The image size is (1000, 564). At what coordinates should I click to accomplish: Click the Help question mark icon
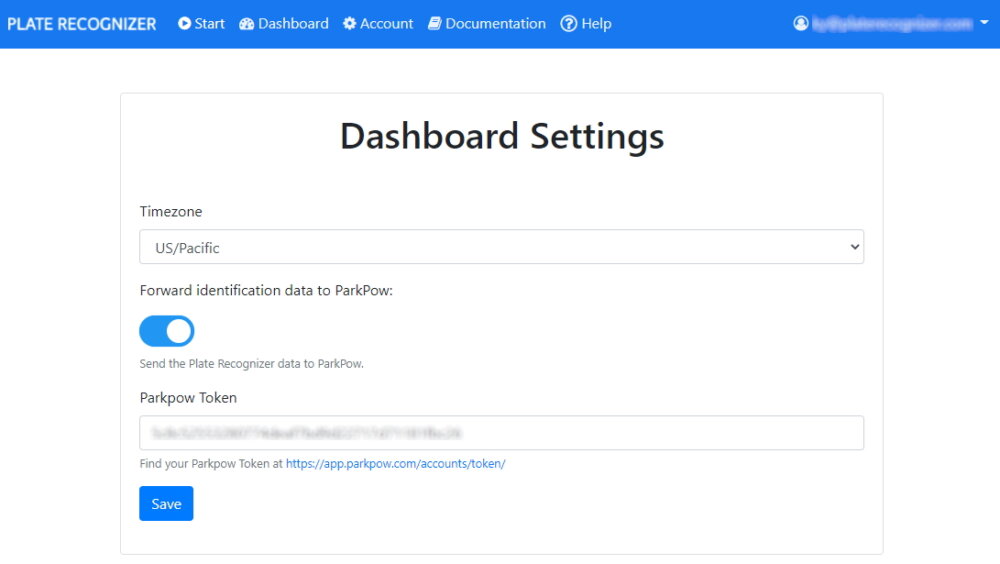pos(568,24)
